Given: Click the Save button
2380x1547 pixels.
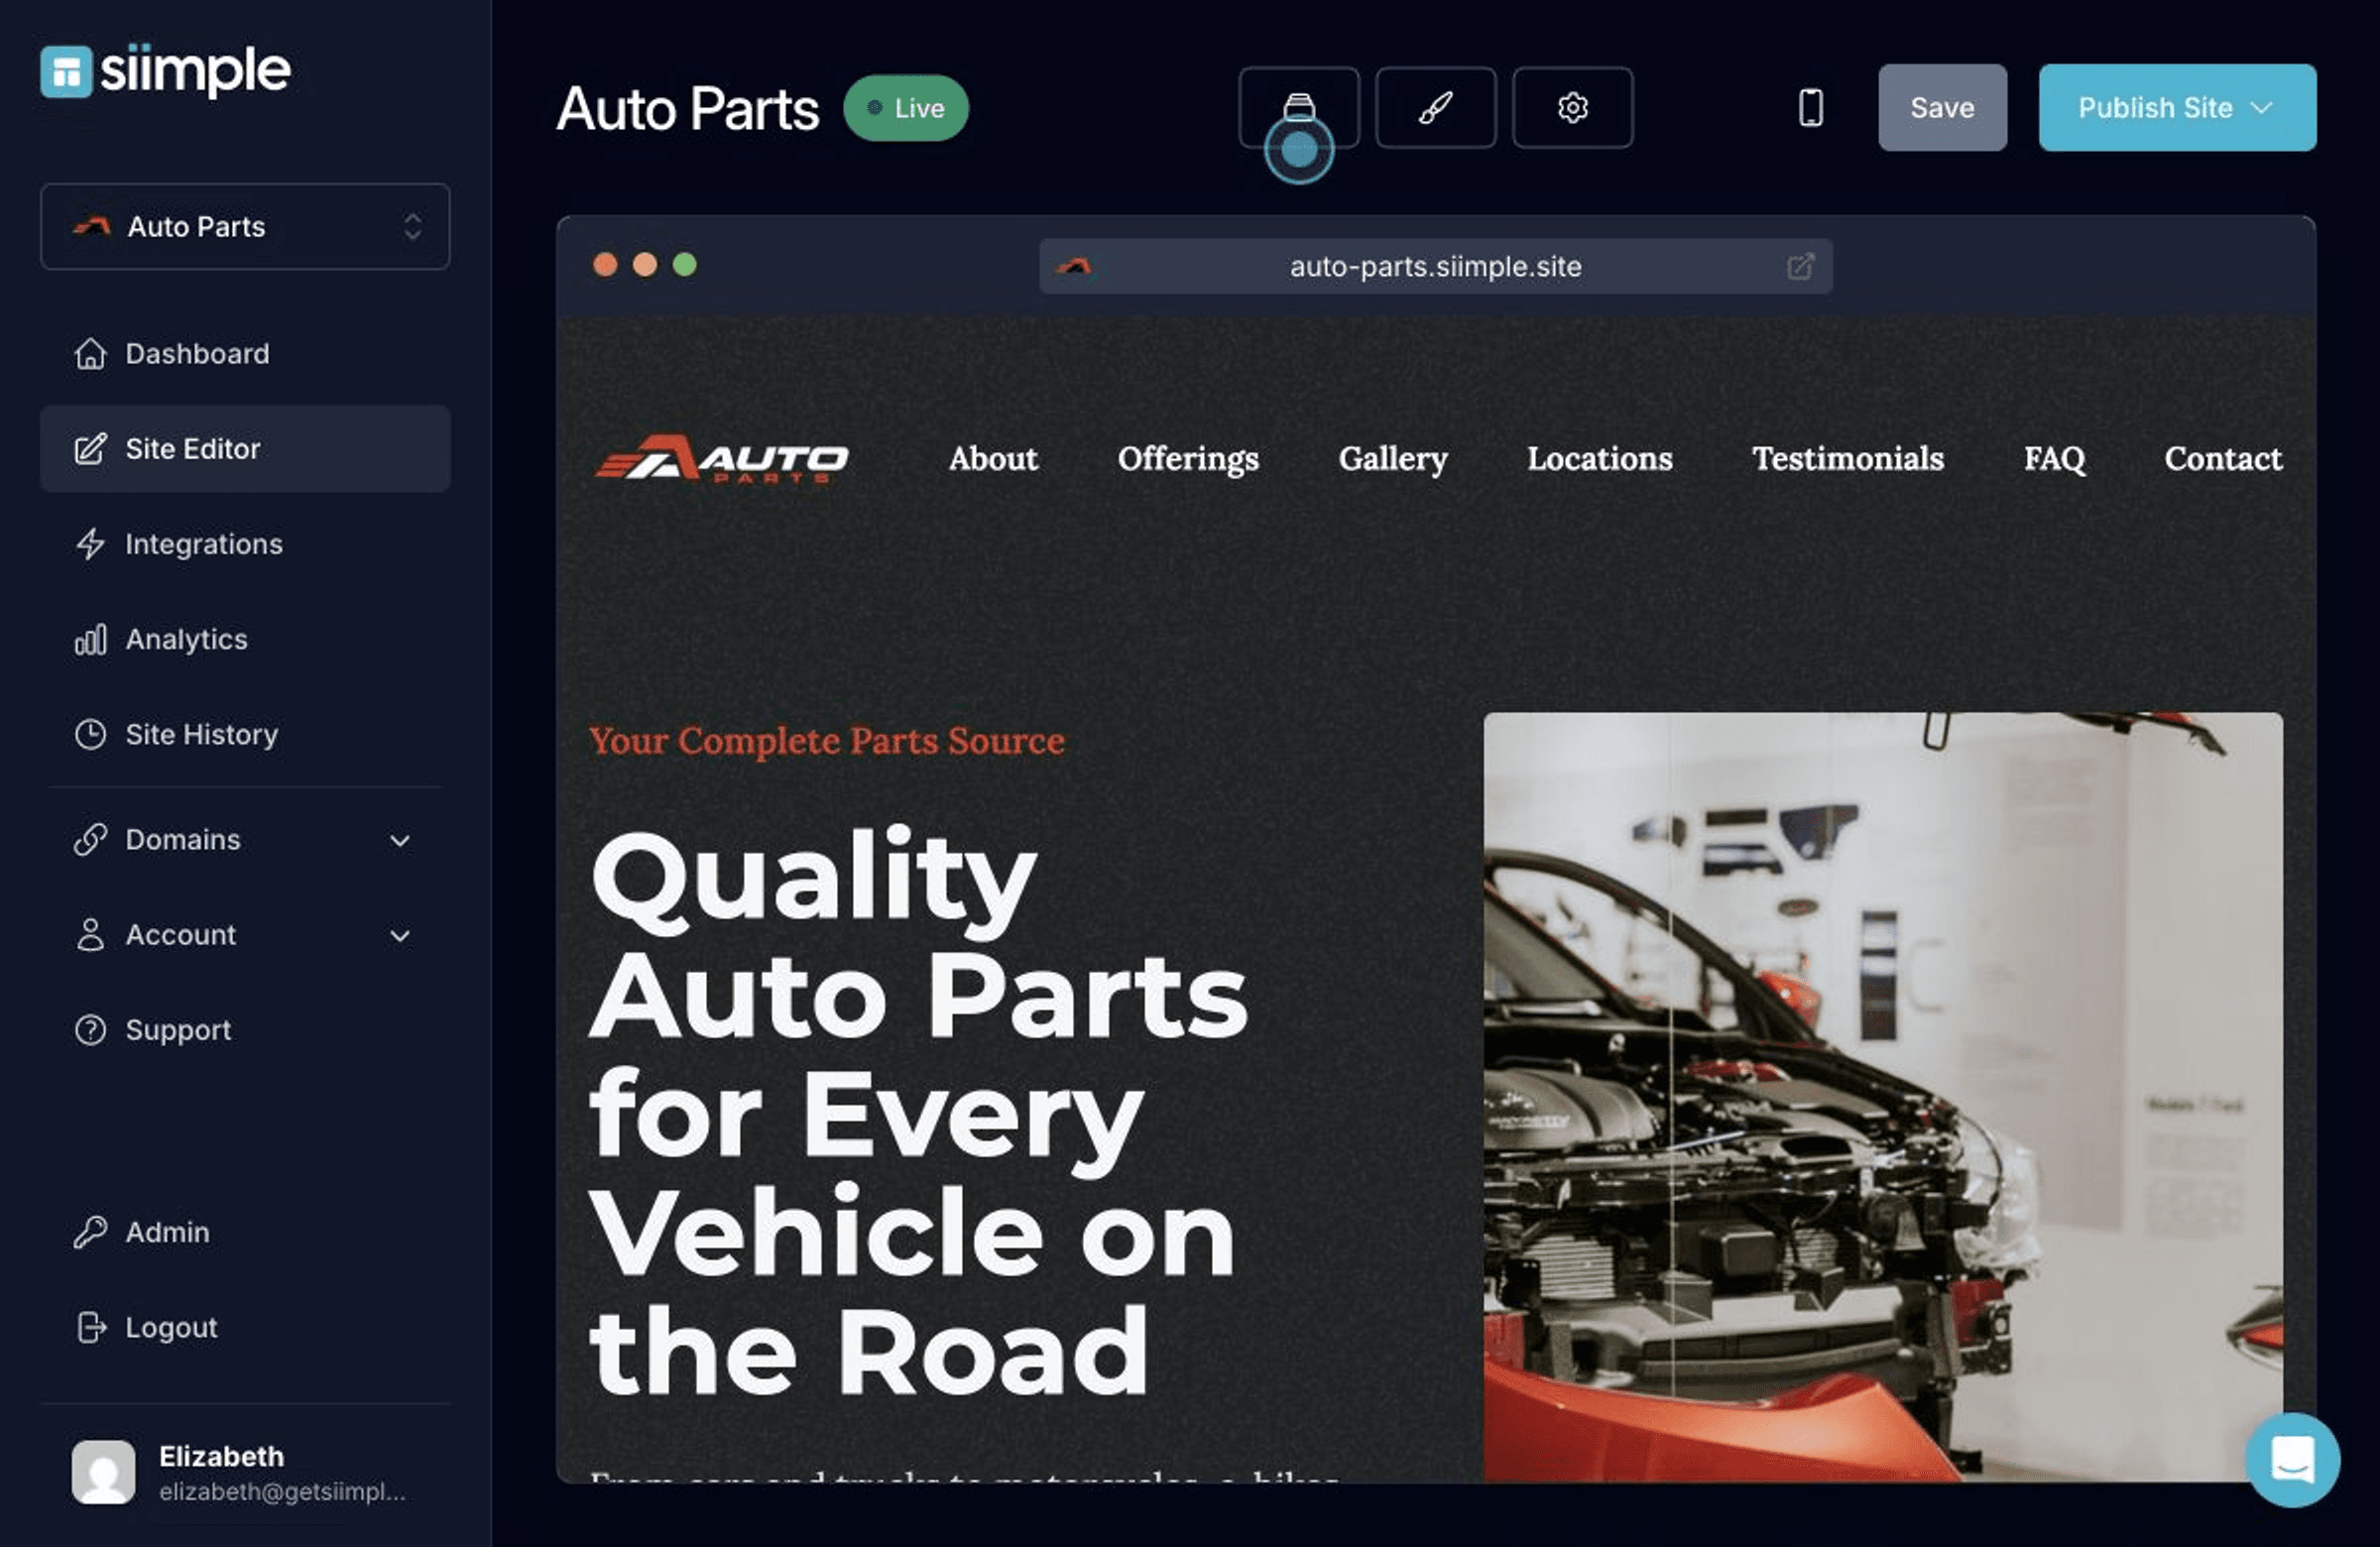Looking at the screenshot, I should tap(1942, 107).
